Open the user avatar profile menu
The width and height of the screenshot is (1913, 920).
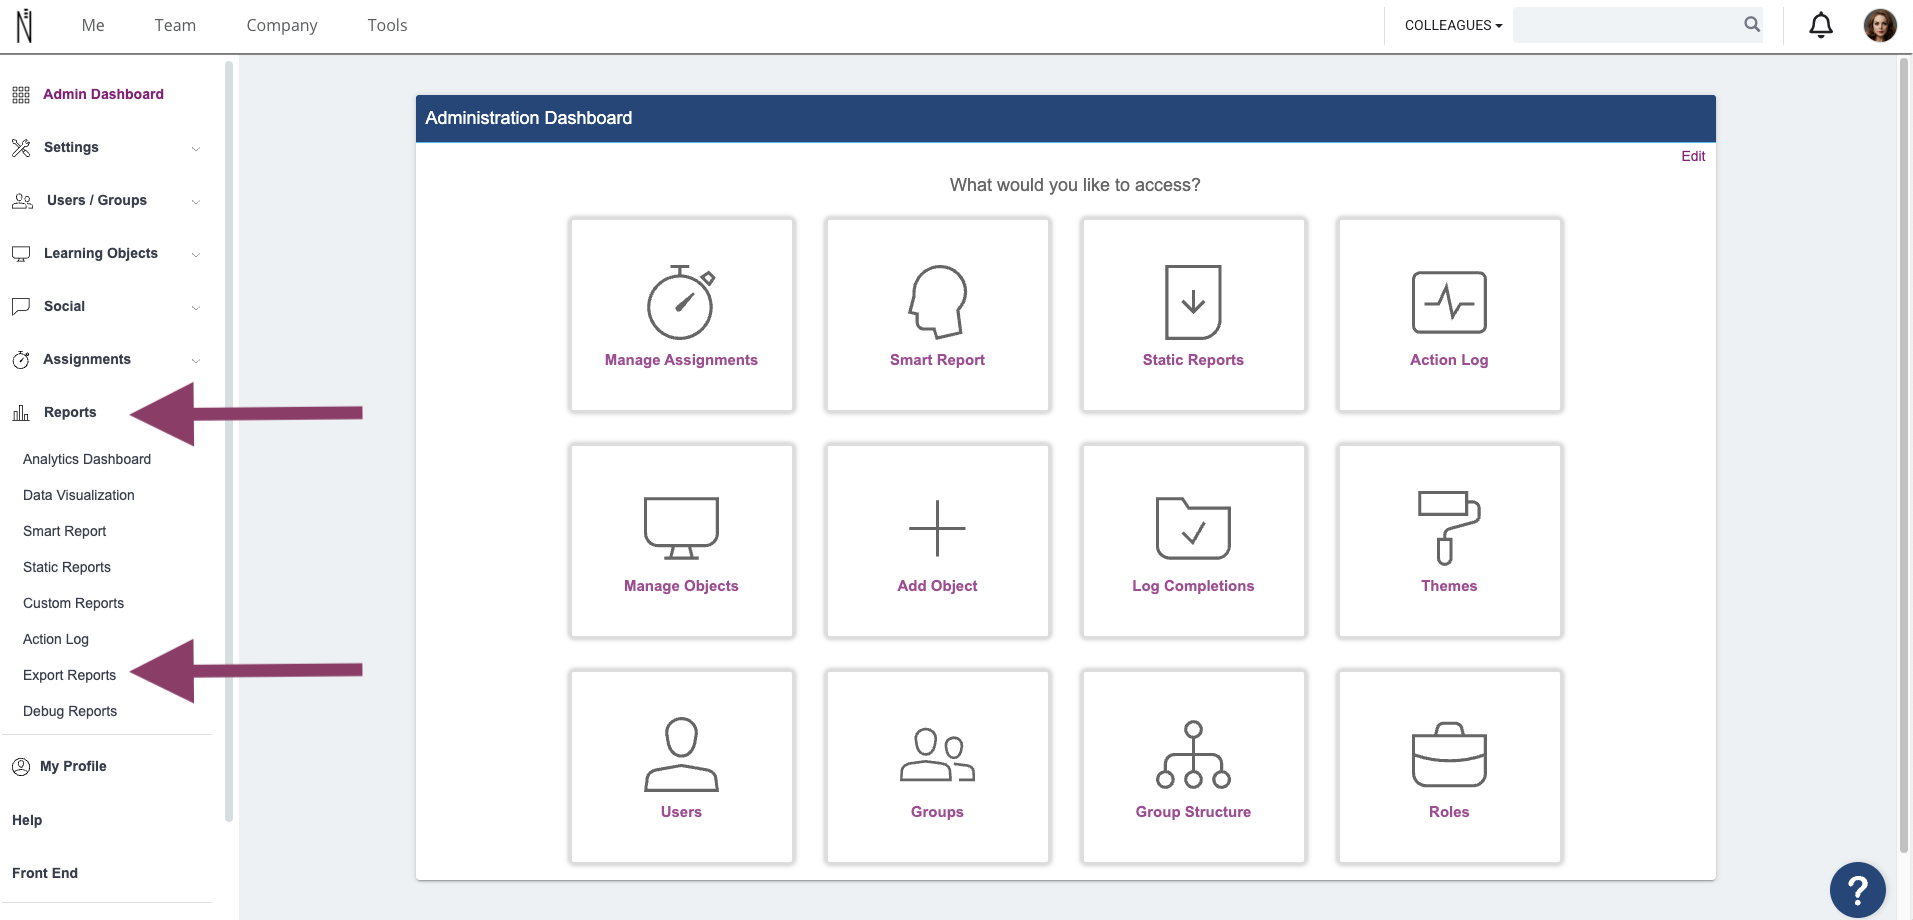pos(1880,25)
